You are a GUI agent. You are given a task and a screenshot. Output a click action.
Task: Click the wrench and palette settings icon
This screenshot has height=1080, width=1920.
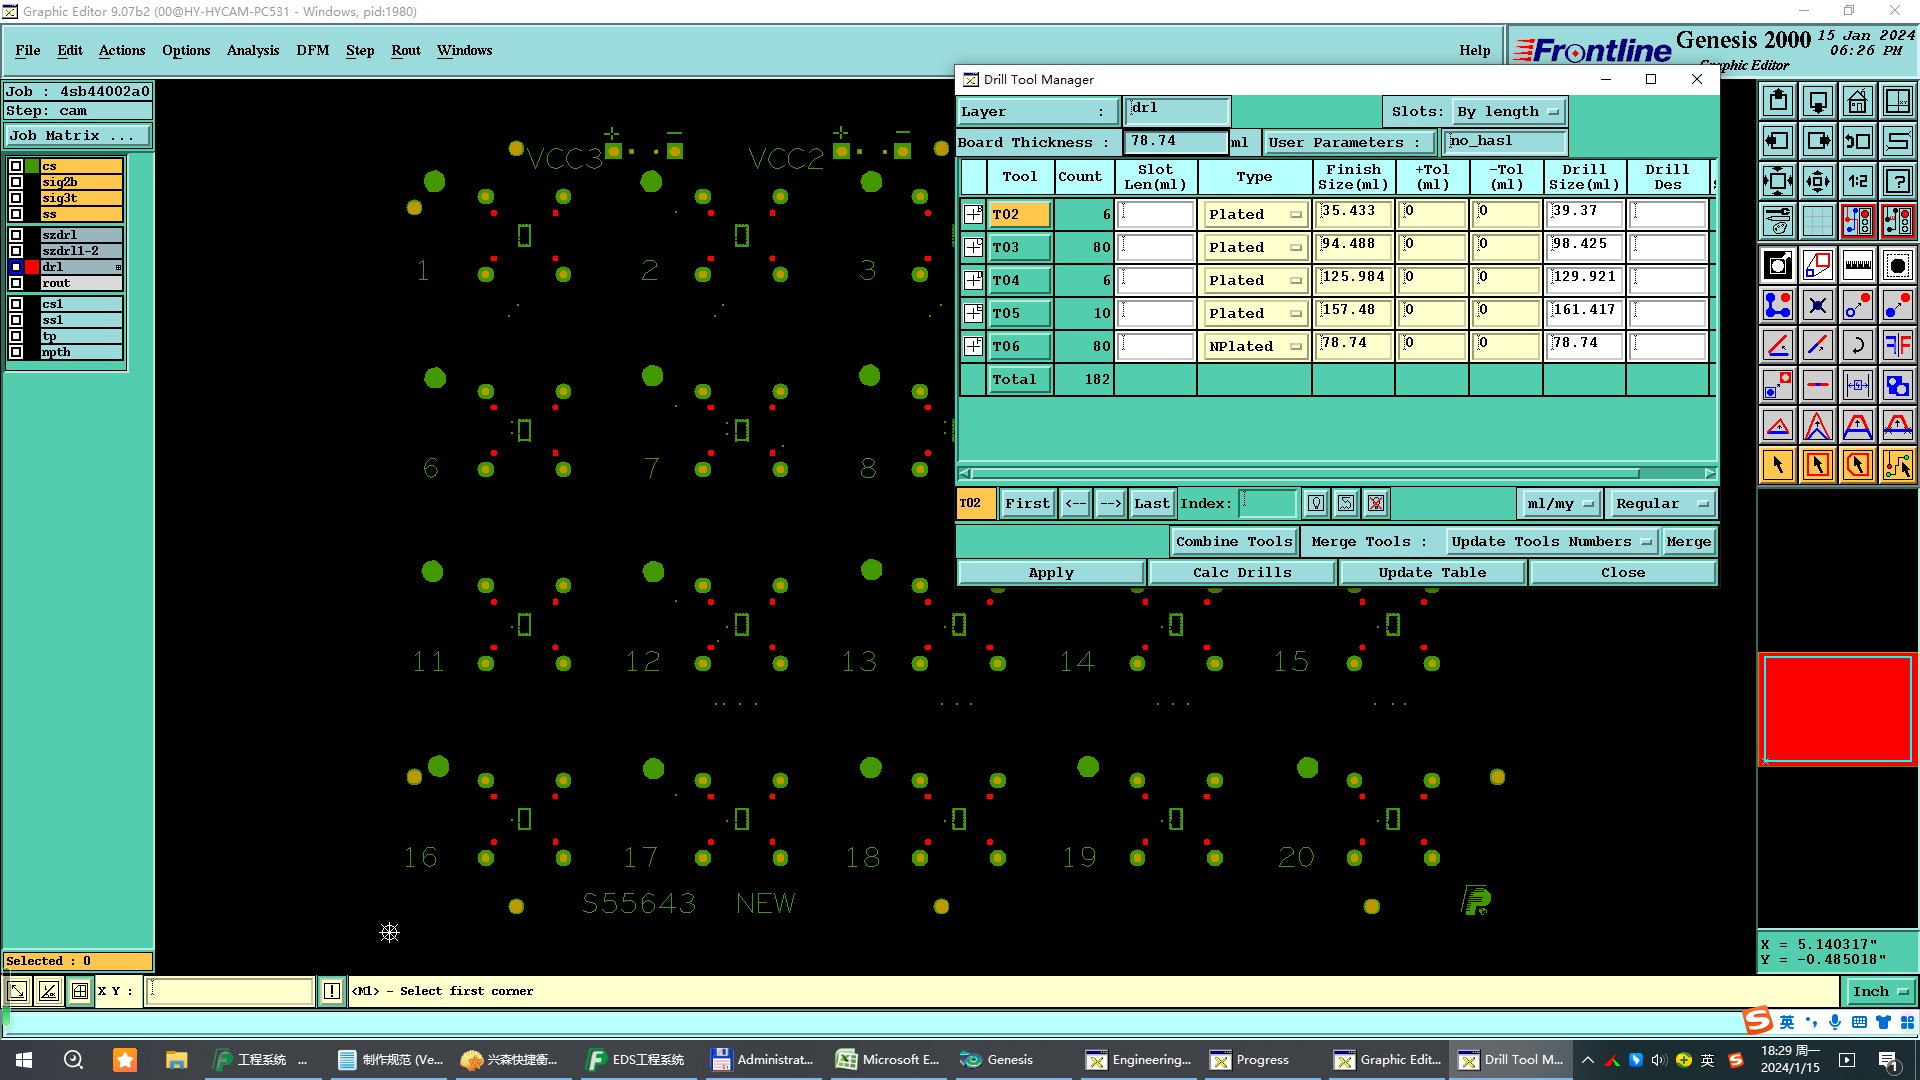click(x=1778, y=221)
